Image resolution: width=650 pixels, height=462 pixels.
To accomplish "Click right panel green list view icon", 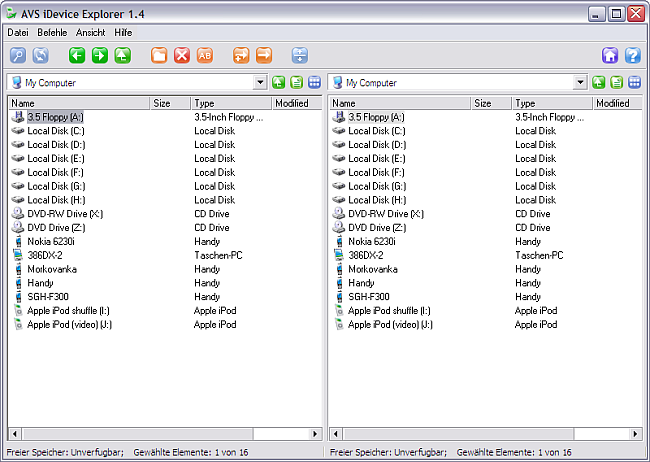I will coord(617,83).
